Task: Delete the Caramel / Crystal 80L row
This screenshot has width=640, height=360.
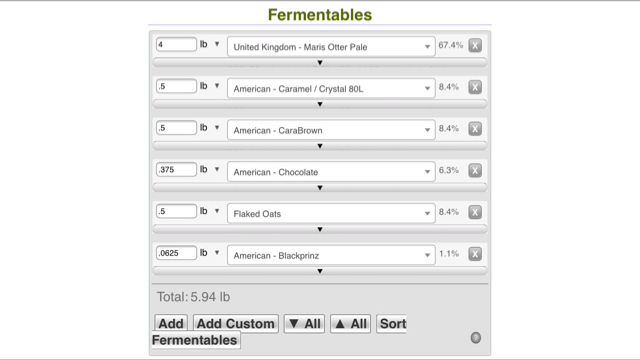Action: tap(475, 87)
